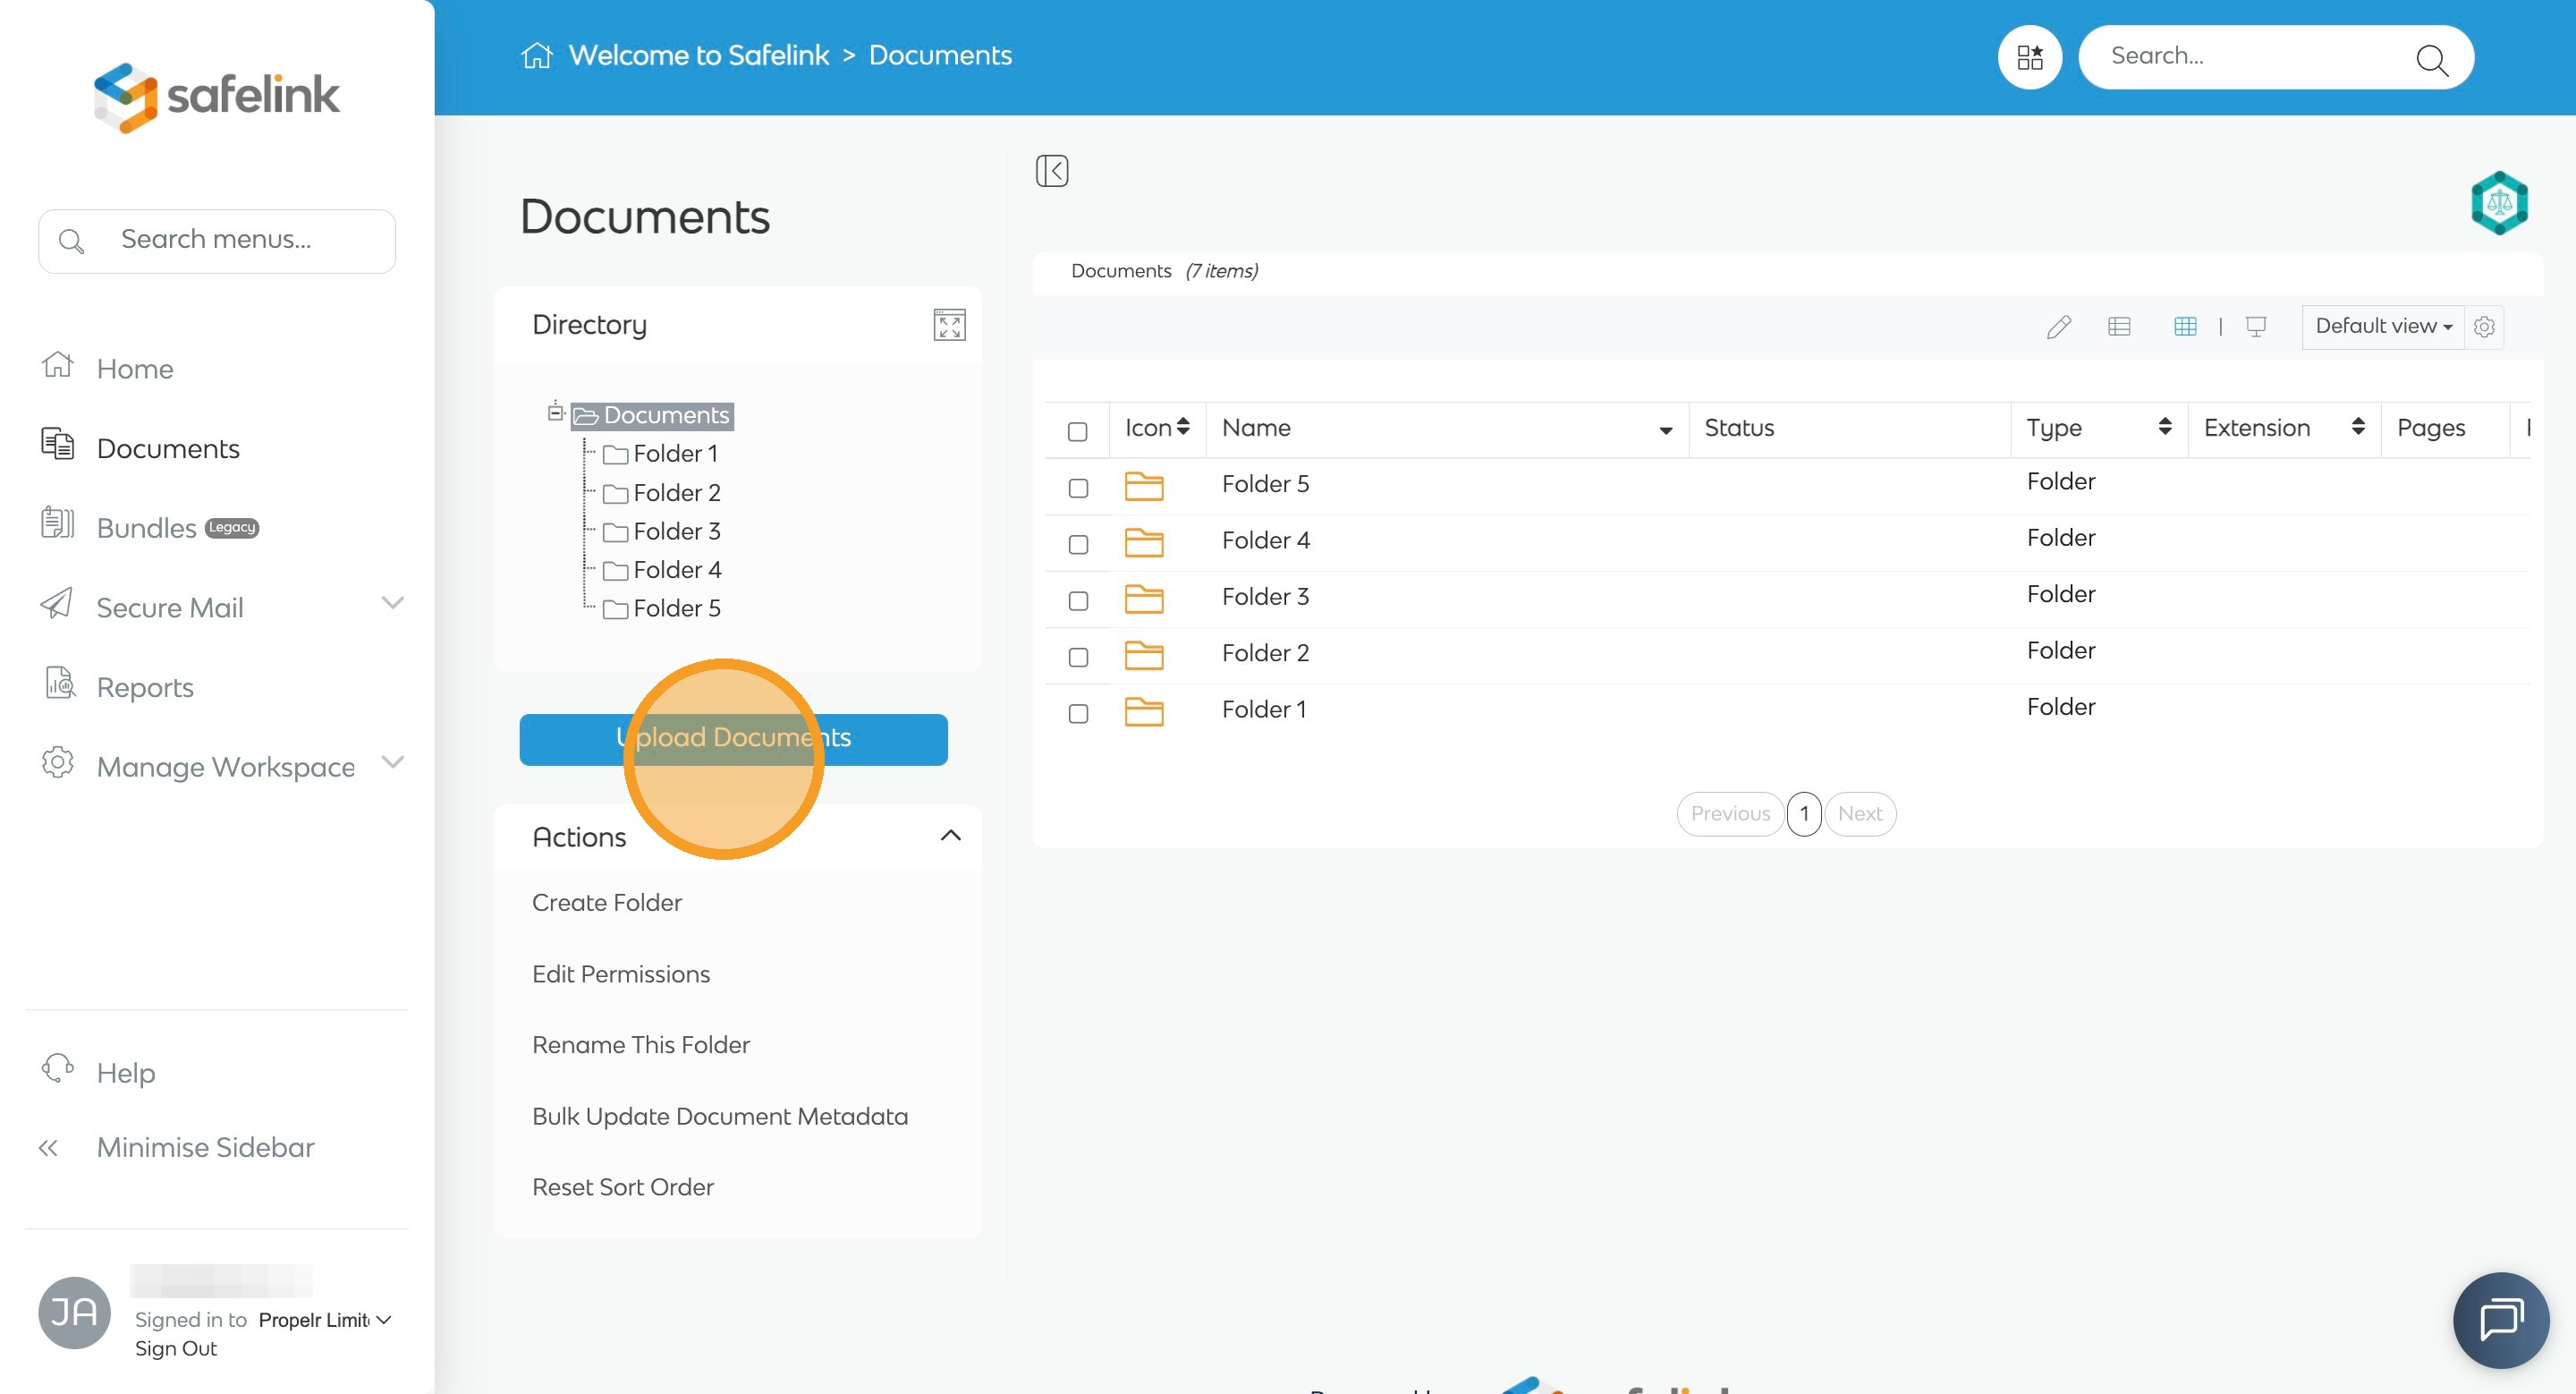Open Bundles Legacy menu item

[148, 527]
